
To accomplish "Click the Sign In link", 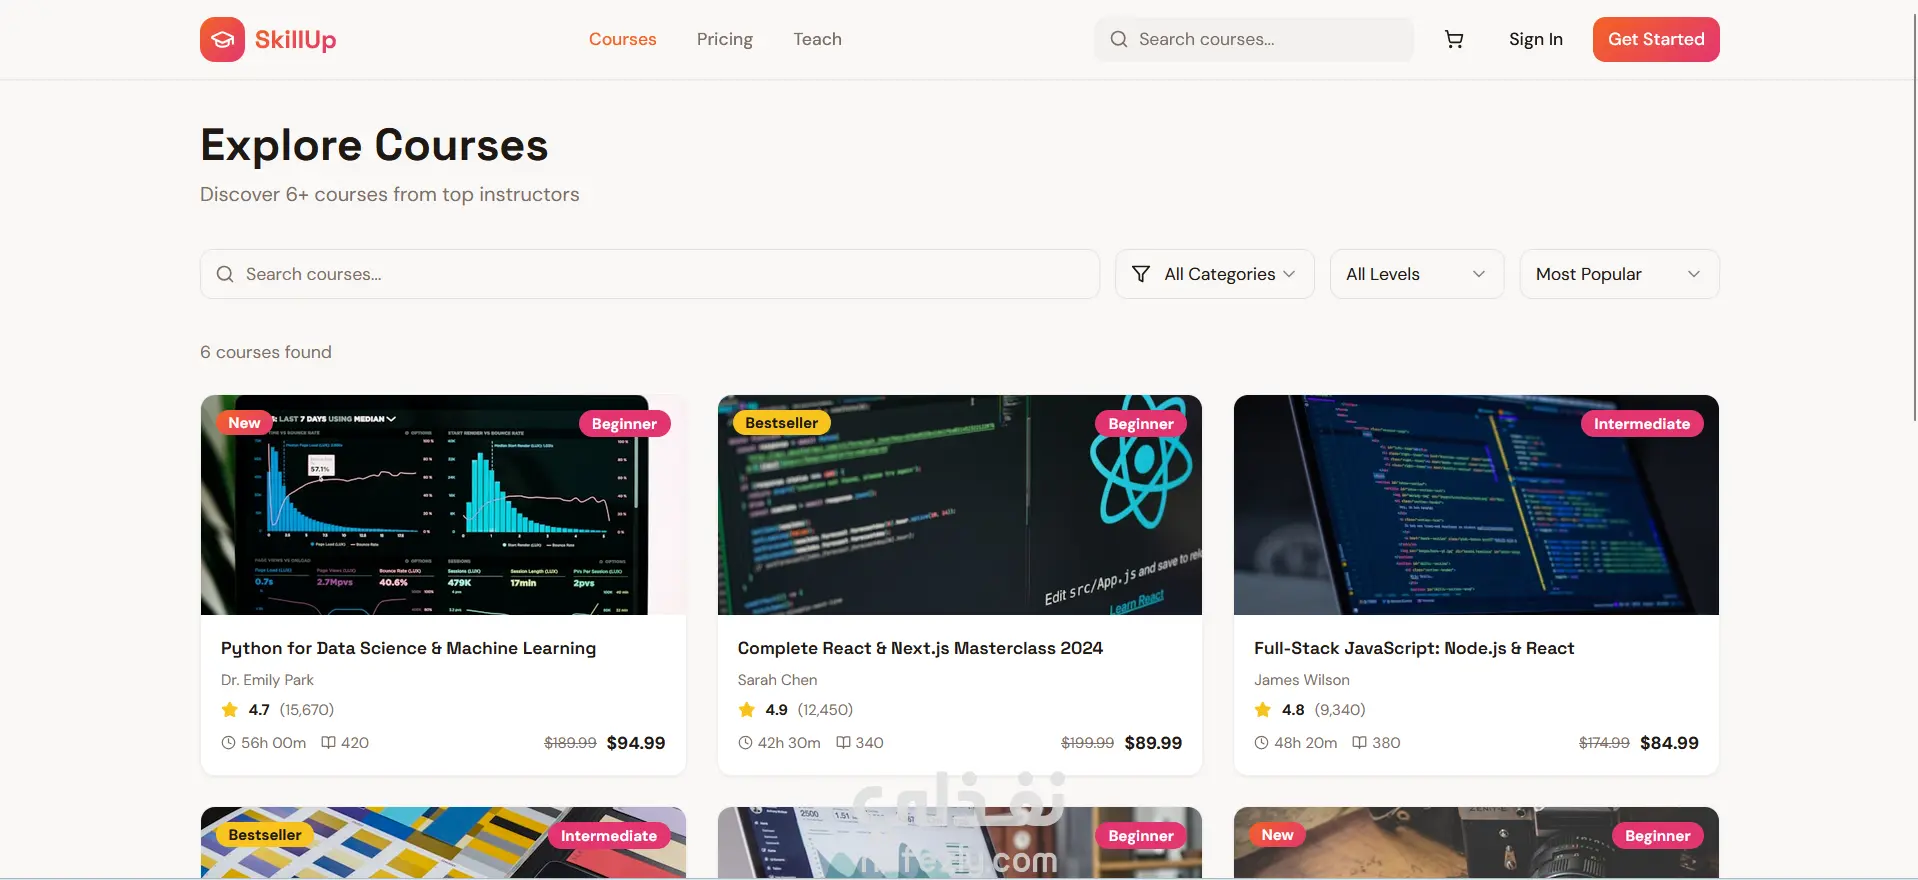I will pyautogui.click(x=1535, y=39).
